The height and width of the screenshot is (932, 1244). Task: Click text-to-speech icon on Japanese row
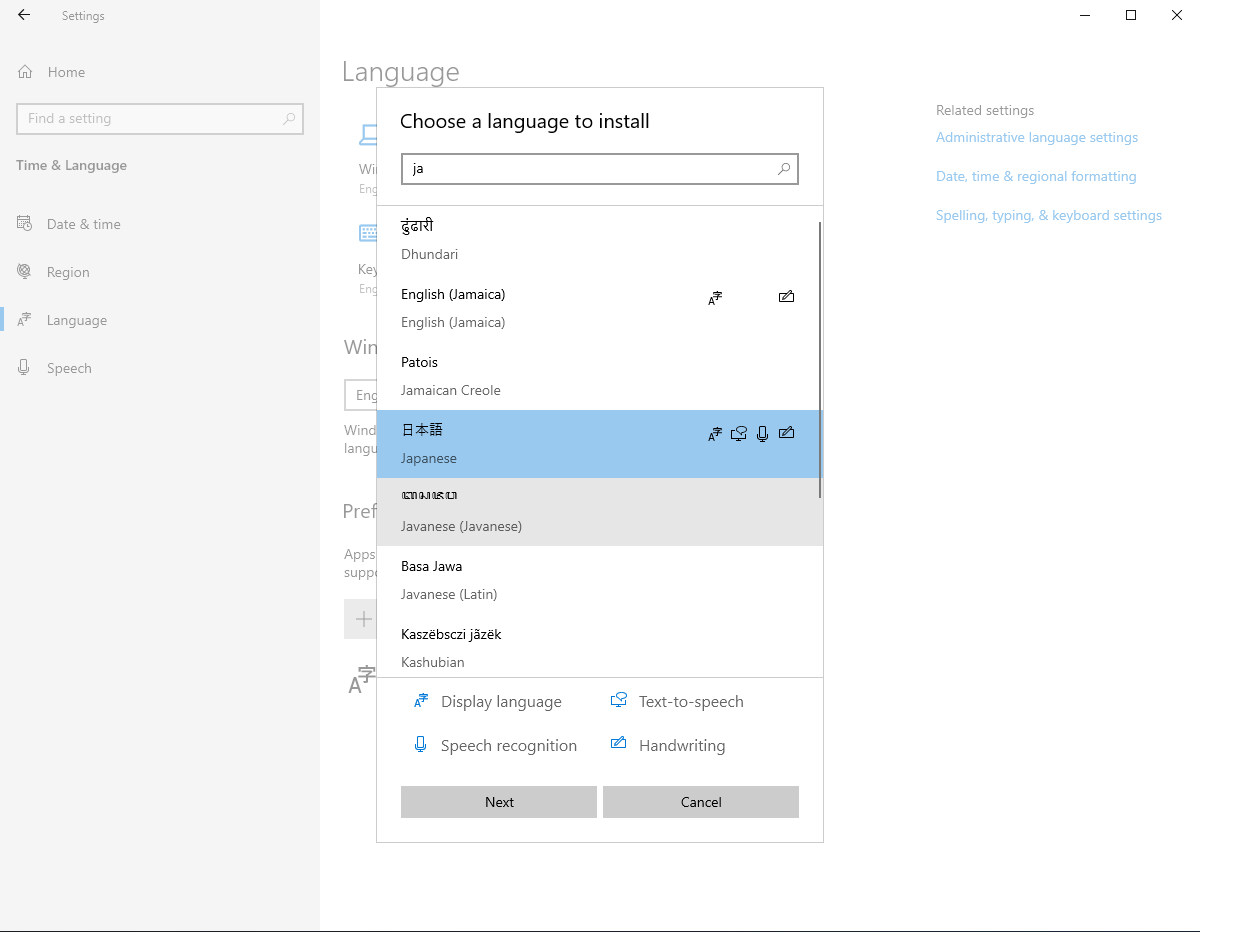pos(739,433)
